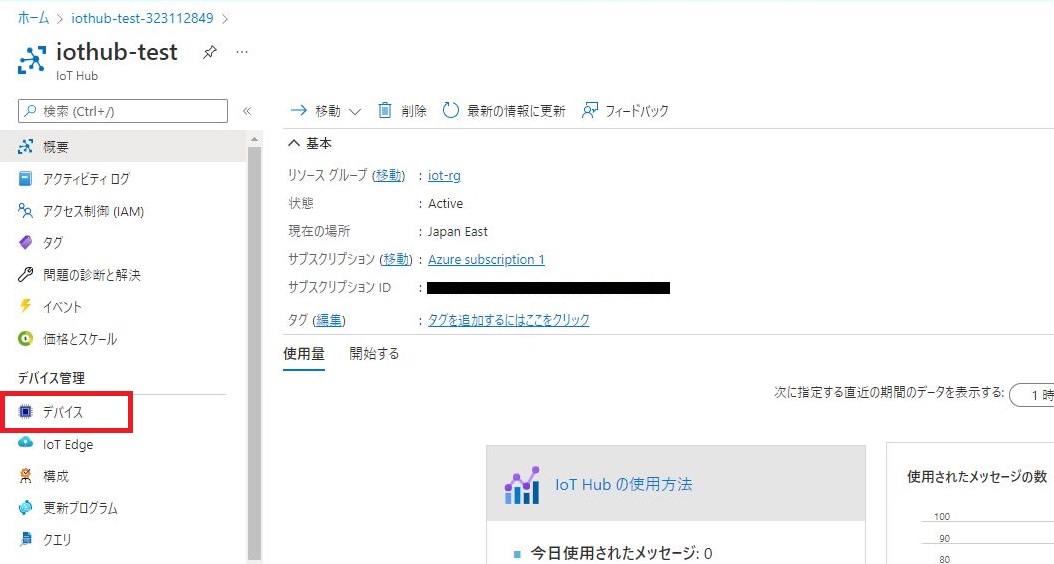1054x564 pixels.
Task: Click the デバイス chip icon
Action: [x=25, y=411]
